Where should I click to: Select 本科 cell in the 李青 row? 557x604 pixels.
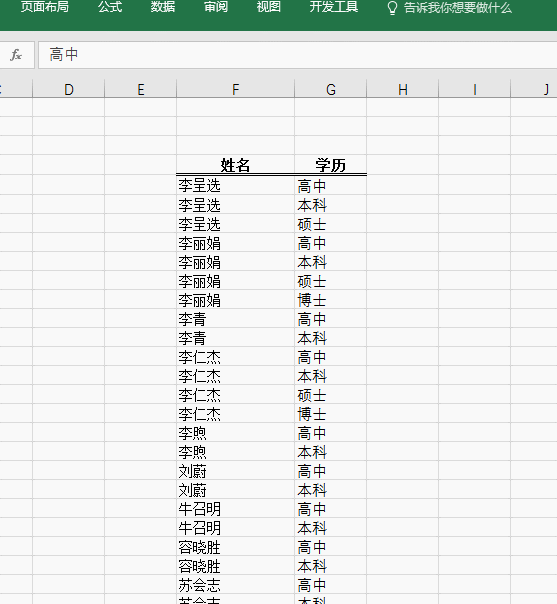coord(331,337)
